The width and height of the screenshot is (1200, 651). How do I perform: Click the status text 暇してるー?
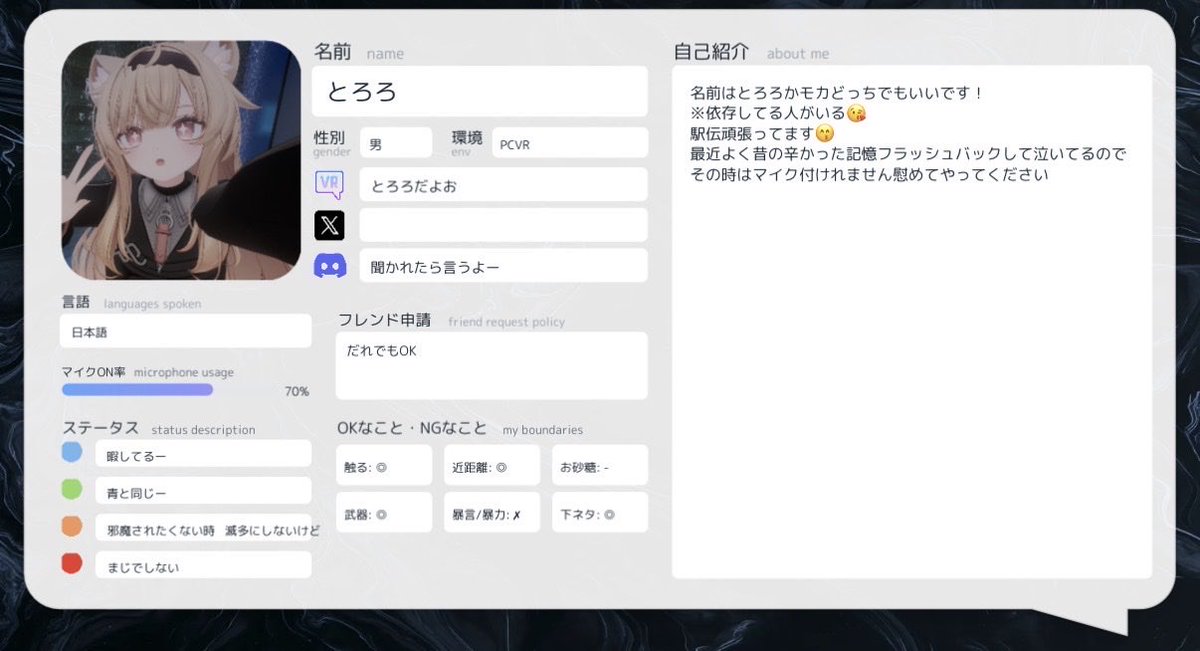[136, 456]
